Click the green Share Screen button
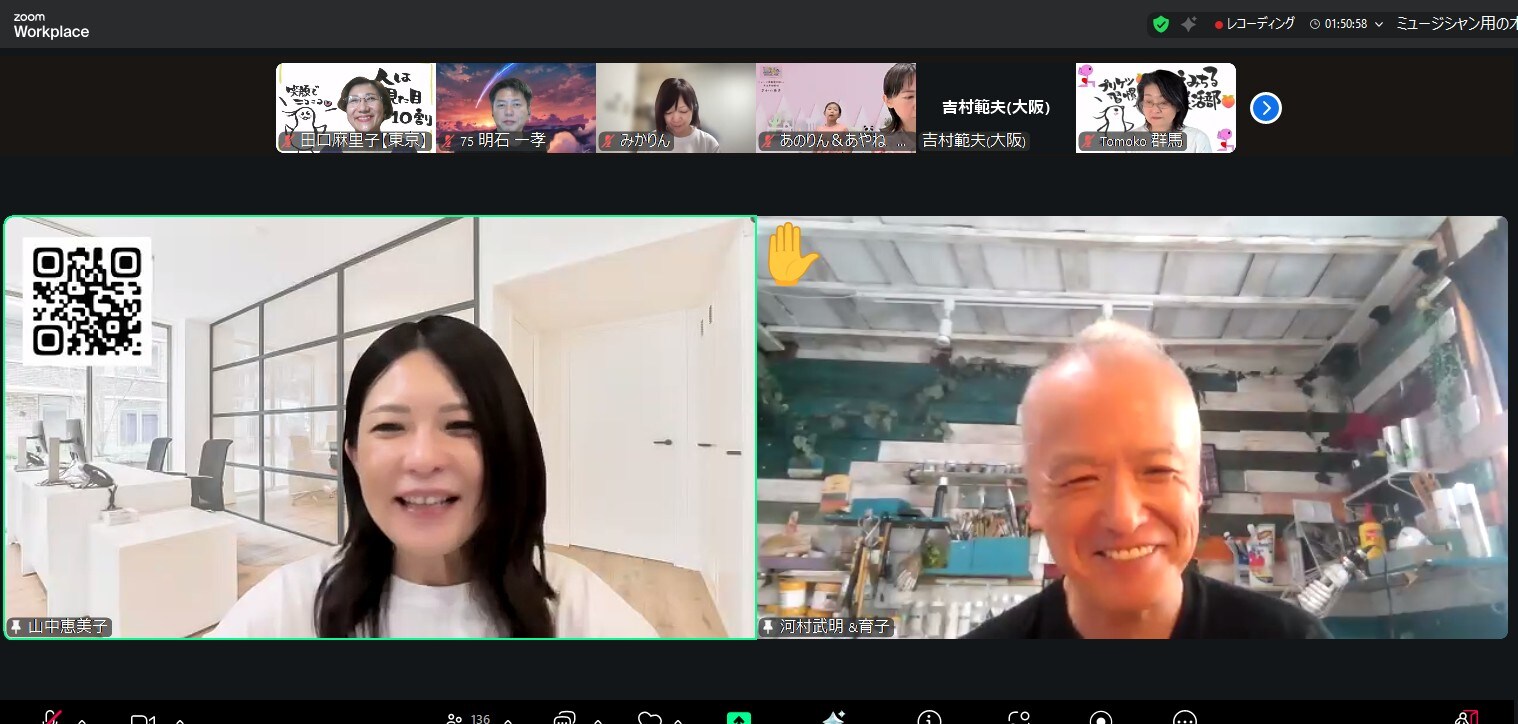The height and width of the screenshot is (724, 1518). 739,717
